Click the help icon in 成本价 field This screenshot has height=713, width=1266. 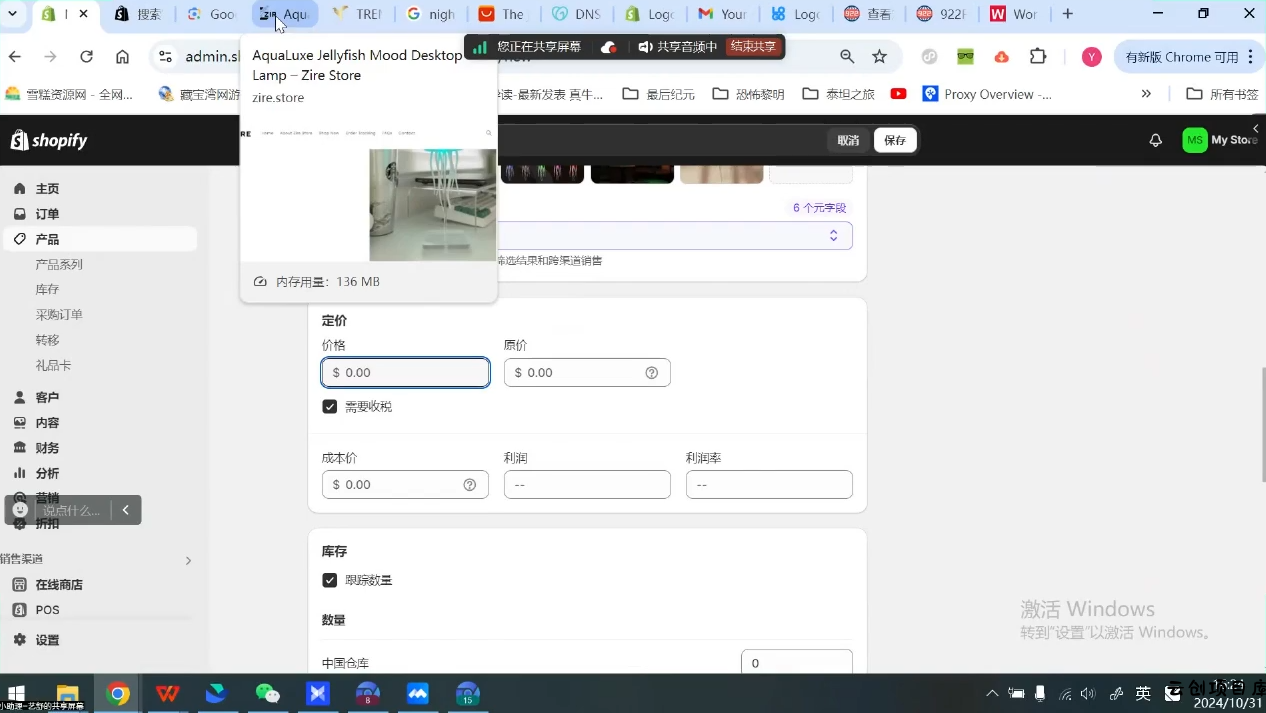[470, 485]
